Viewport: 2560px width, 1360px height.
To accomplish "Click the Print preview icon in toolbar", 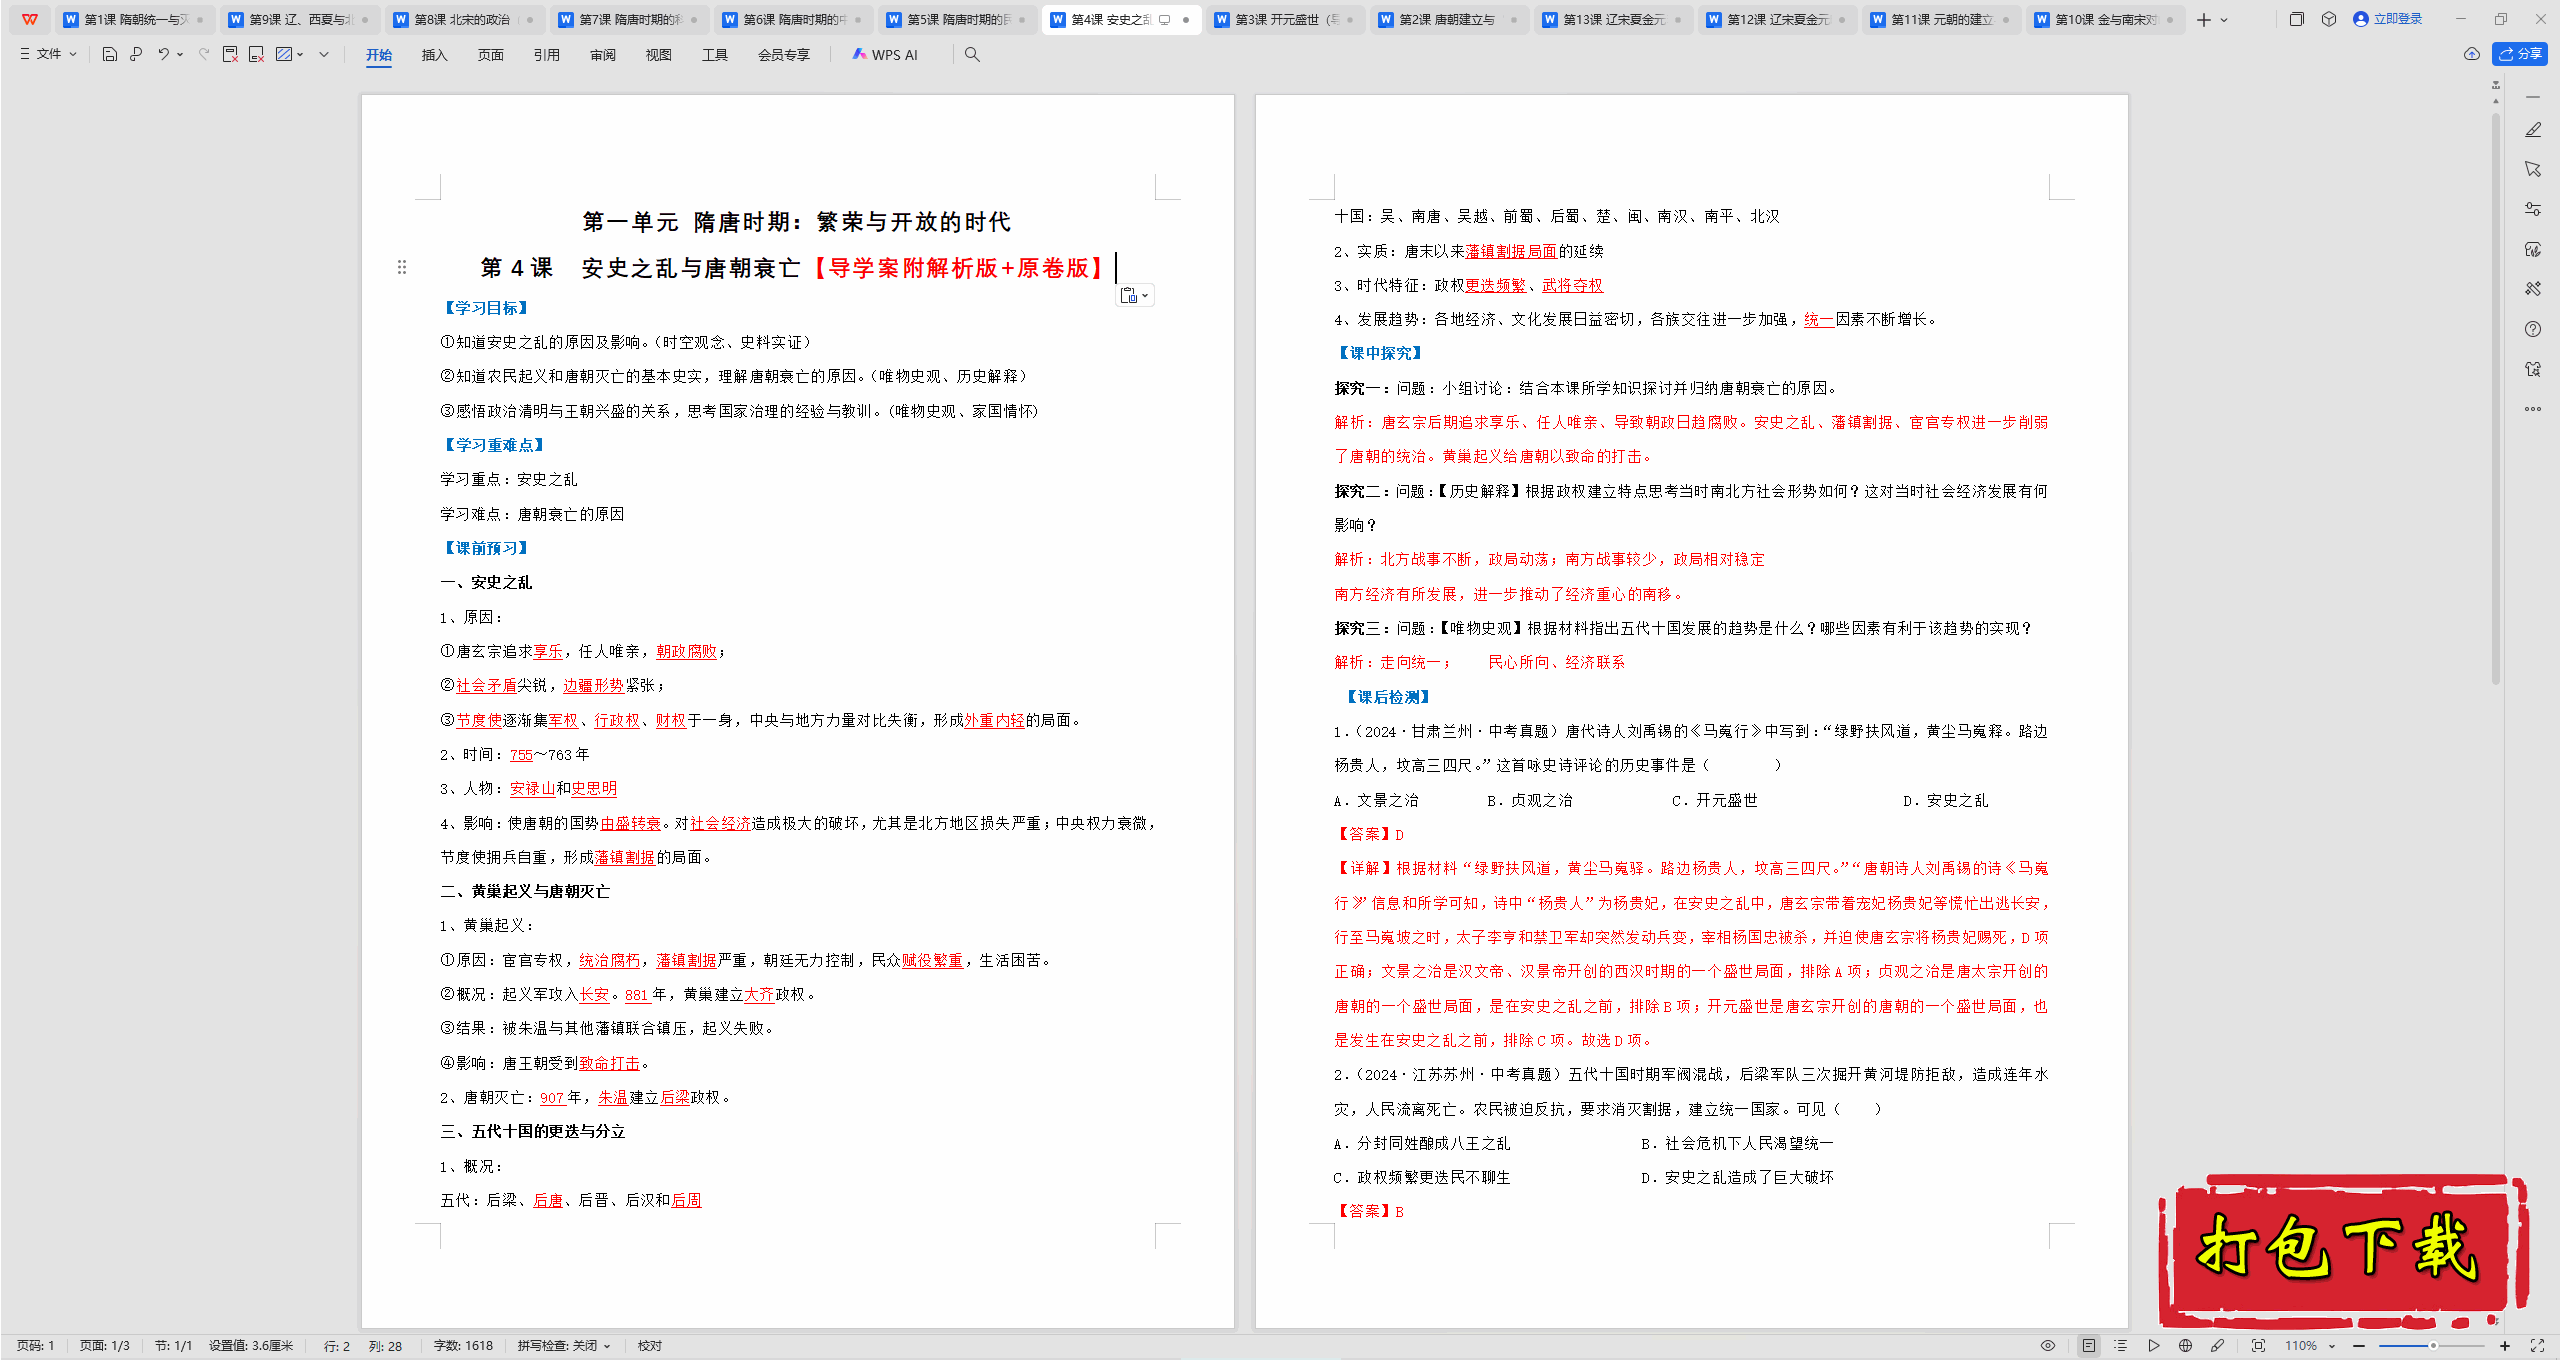I will (x=136, y=54).
